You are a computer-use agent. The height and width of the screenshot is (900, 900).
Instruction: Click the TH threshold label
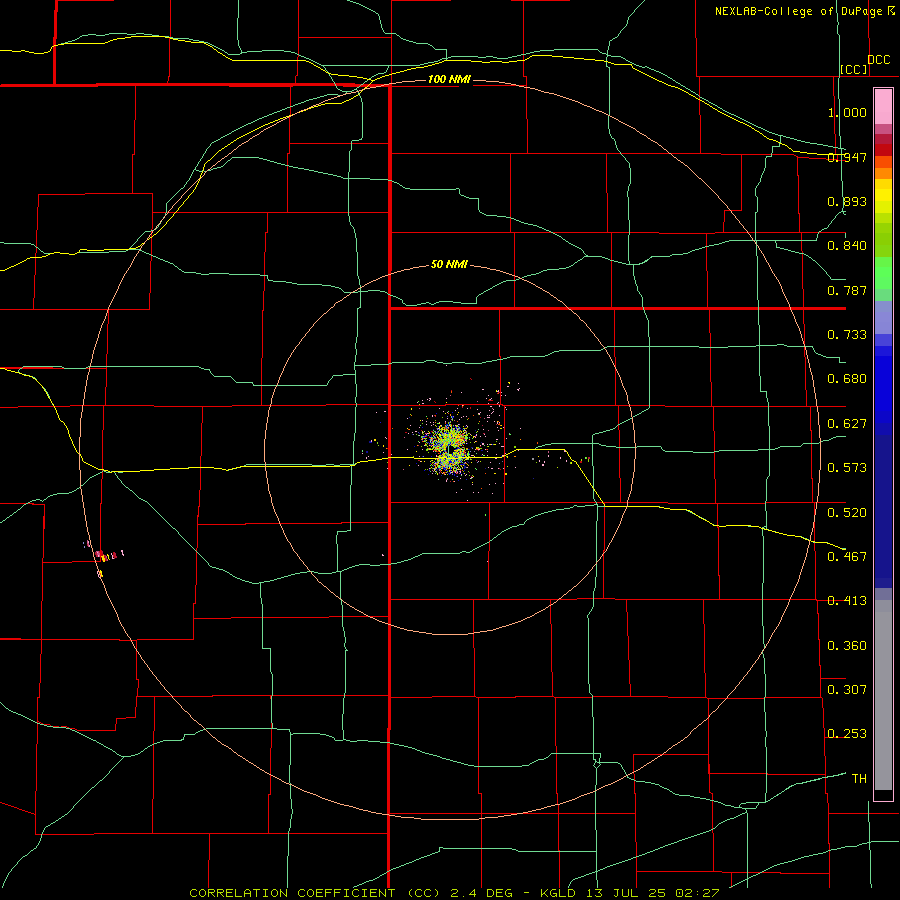point(859,779)
